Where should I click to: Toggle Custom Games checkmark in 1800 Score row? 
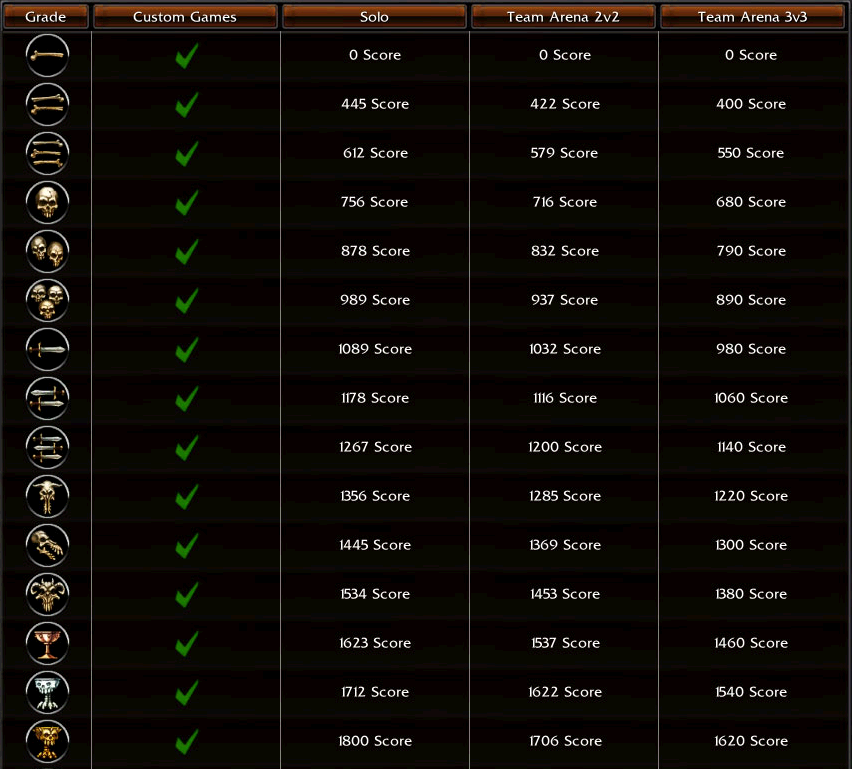point(186,742)
